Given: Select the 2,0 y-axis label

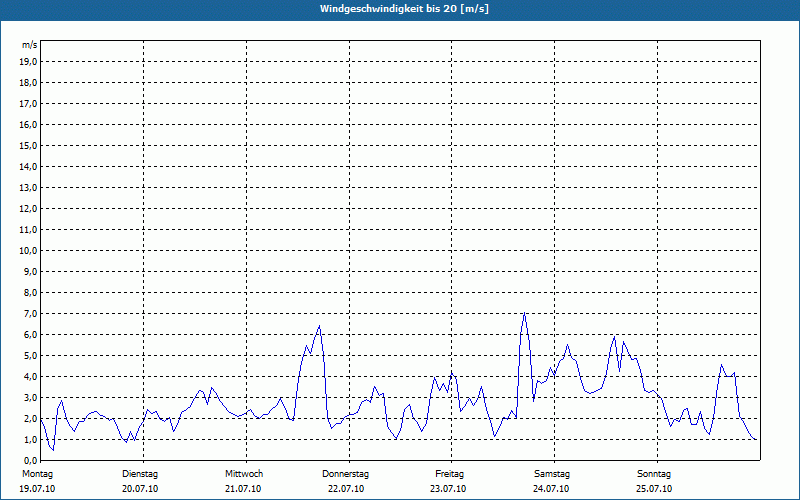Looking at the screenshot, I should [30, 418].
